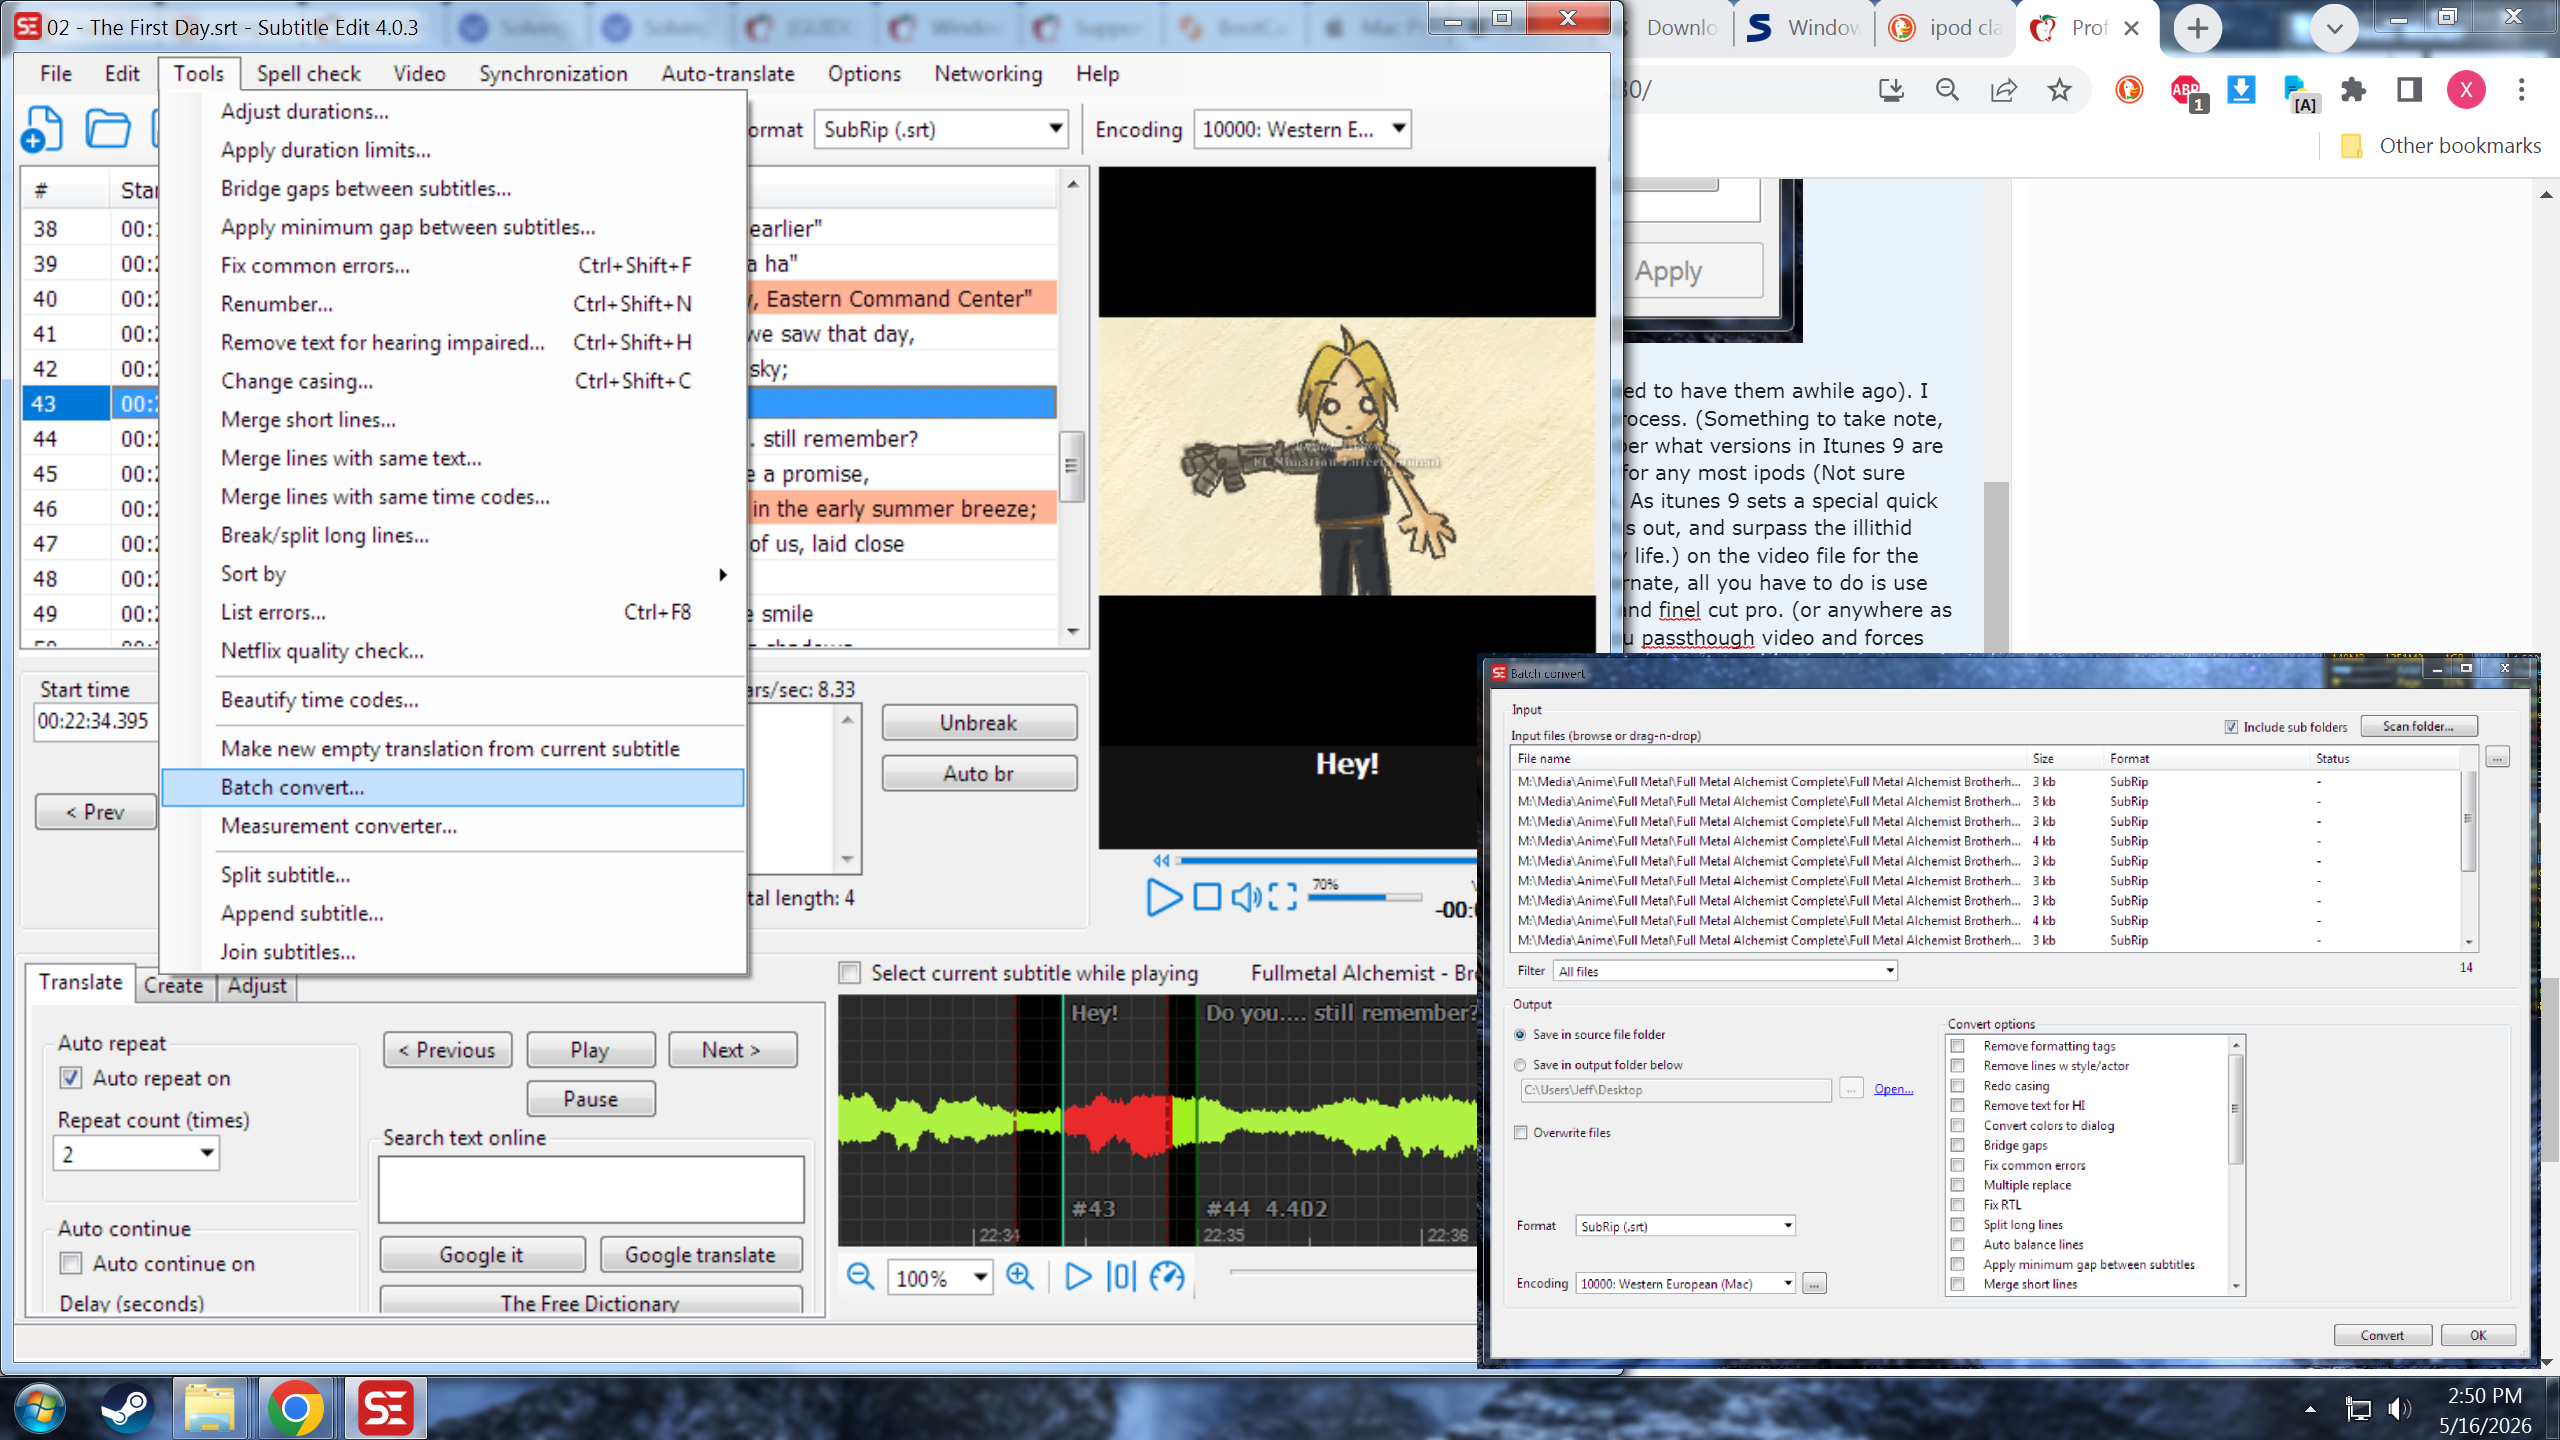Click the Unbreak button
The width and height of the screenshot is (2560, 1440).
(x=979, y=723)
